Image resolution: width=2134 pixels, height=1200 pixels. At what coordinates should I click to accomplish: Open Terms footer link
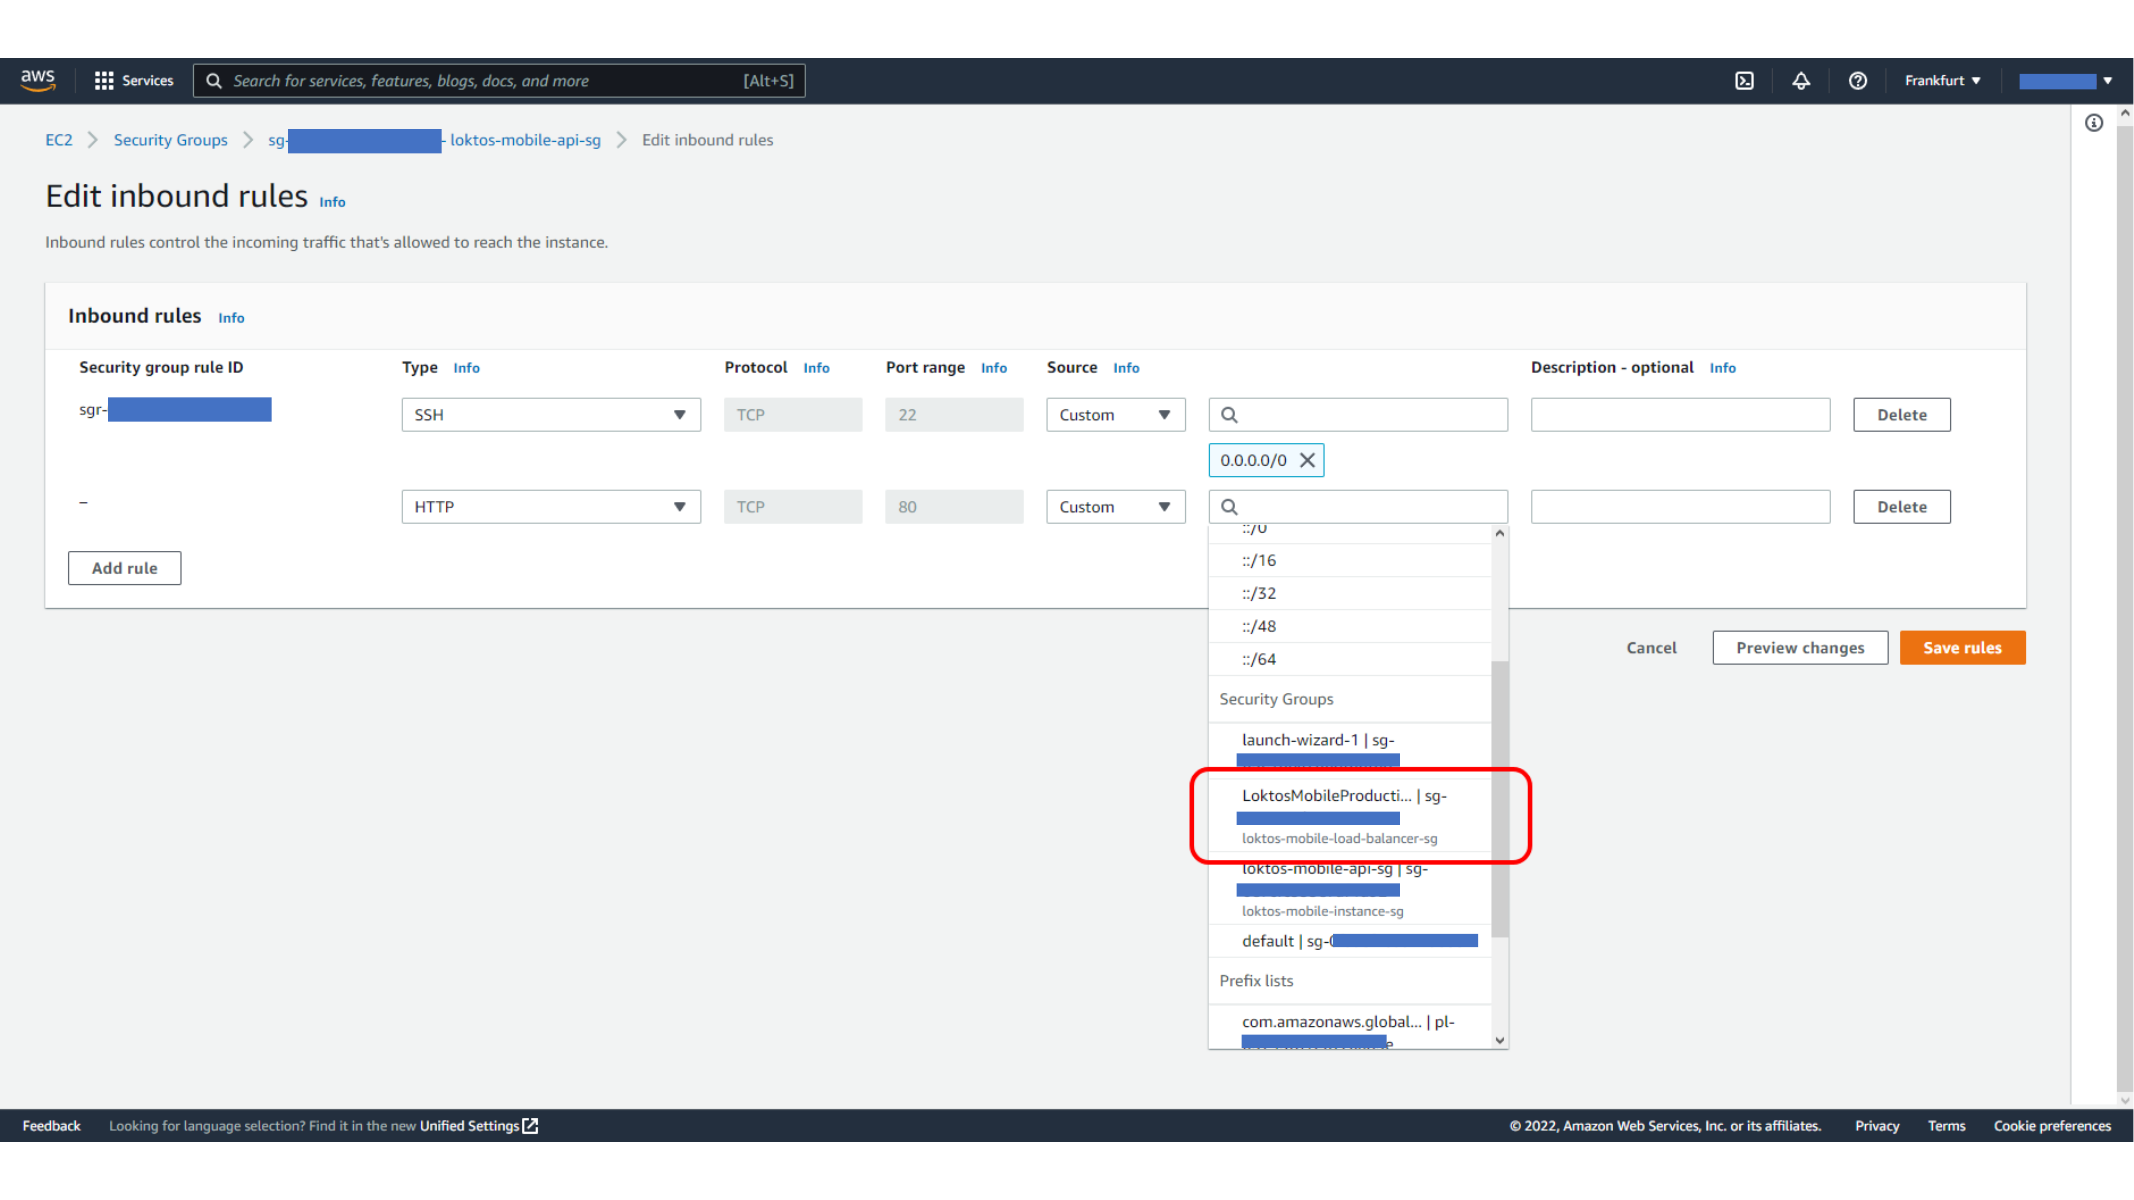coord(1946,1126)
